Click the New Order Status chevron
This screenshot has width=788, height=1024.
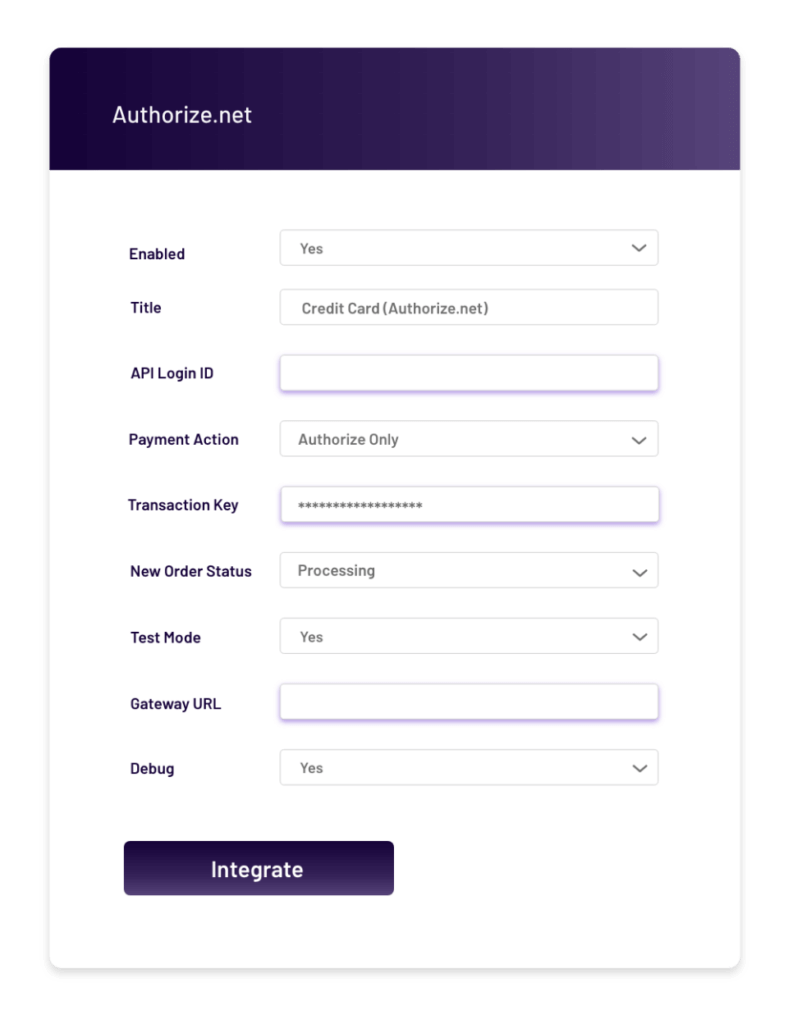pos(639,573)
